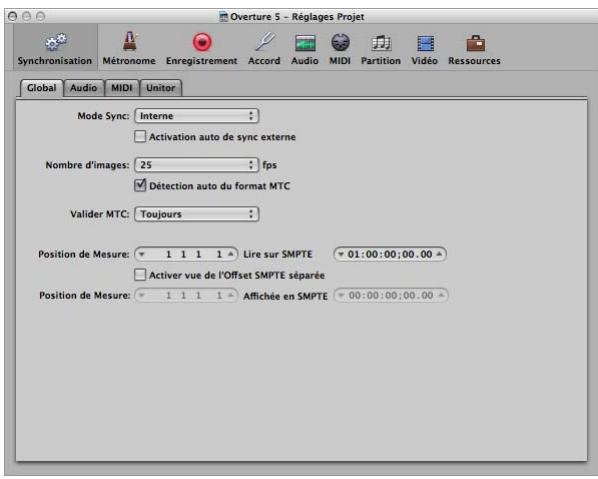Click the fps unit label
The width and height of the screenshot is (598, 479).
(x=270, y=165)
